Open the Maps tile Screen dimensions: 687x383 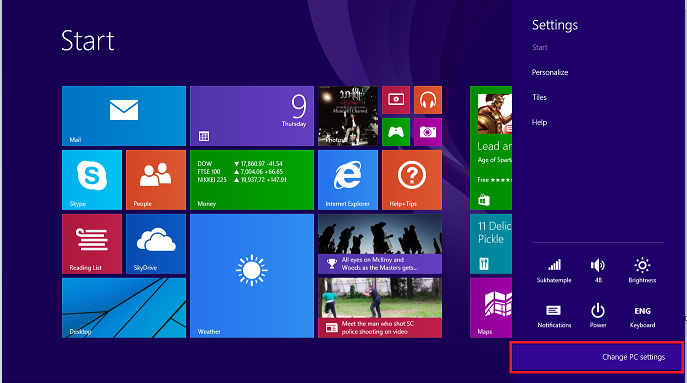[491, 308]
